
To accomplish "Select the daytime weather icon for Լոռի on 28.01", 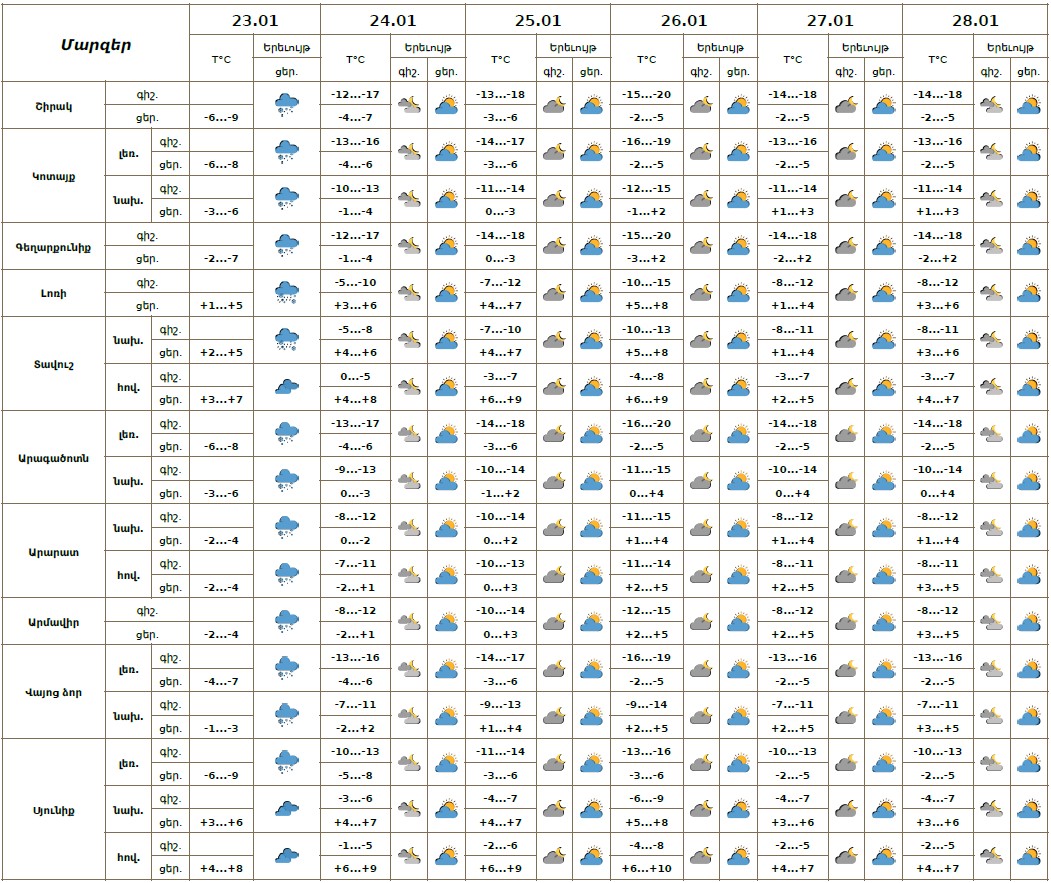I will click(x=1028, y=292).
